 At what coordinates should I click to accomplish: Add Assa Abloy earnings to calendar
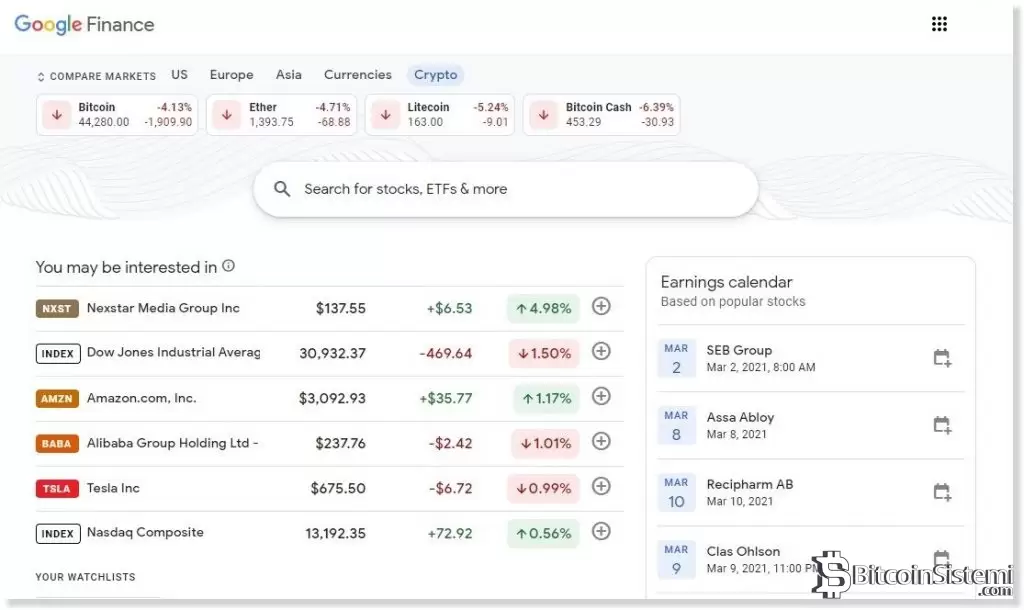(941, 425)
